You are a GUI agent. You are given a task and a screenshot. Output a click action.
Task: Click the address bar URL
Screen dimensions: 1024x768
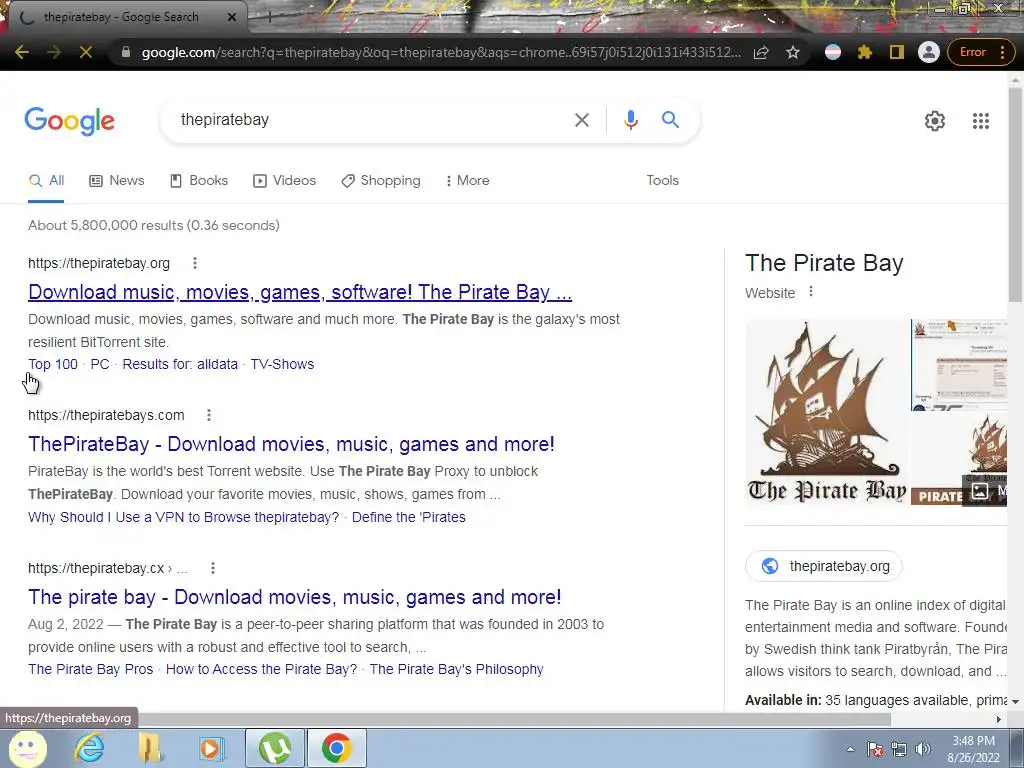click(x=441, y=52)
